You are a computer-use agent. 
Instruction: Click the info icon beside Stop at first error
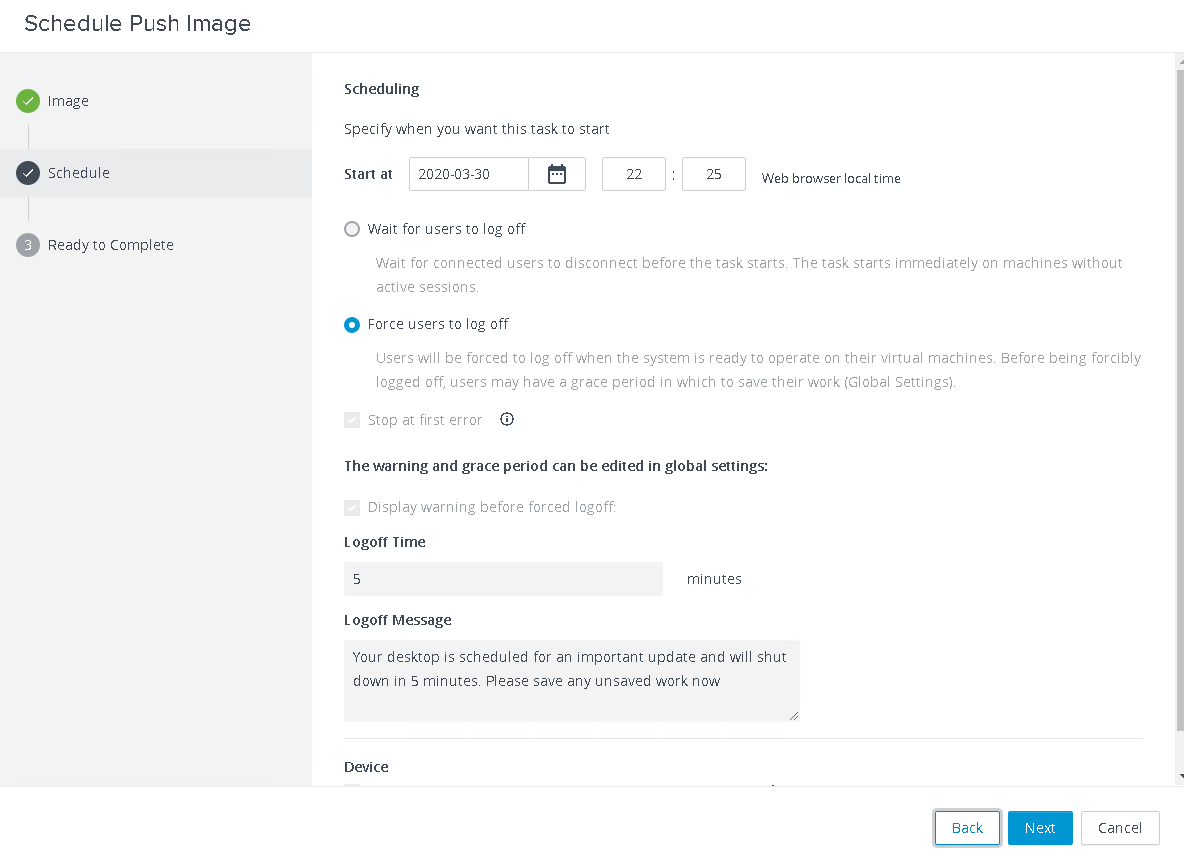pyautogui.click(x=507, y=420)
